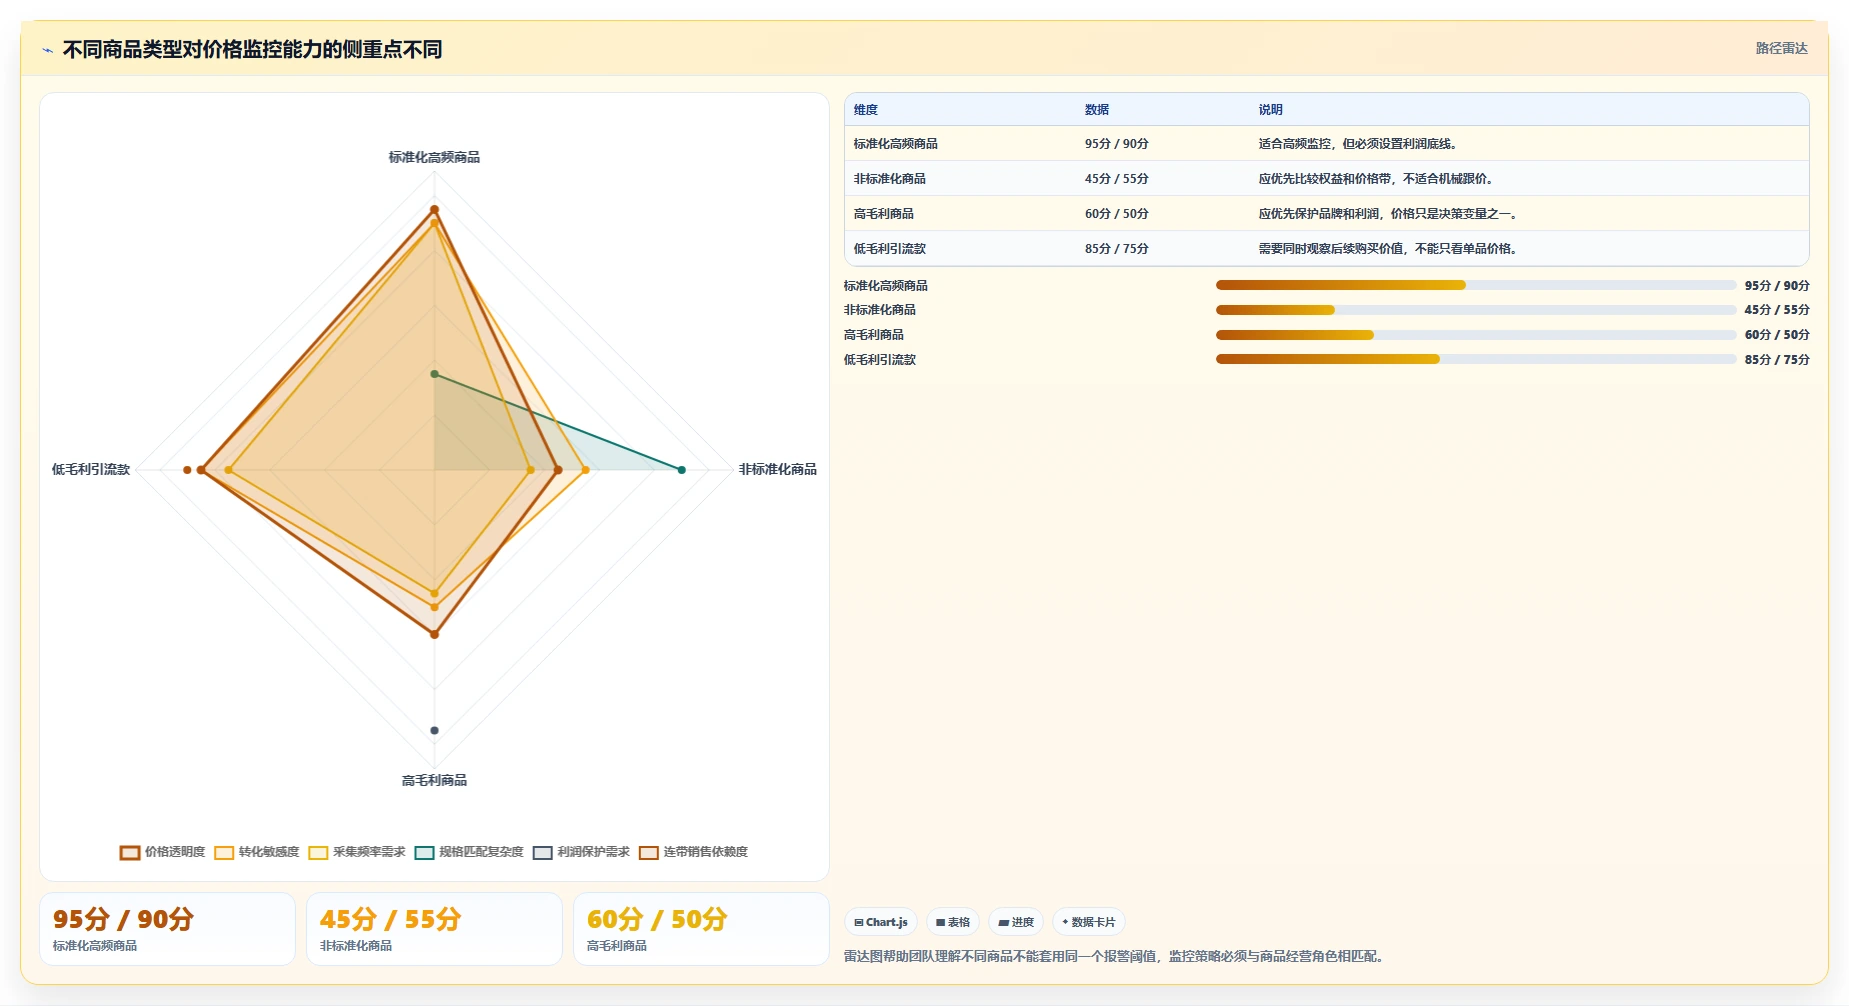Click the table cell 85分 / 75分
Screen dimensions: 1849x1006
coord(1117,249)
